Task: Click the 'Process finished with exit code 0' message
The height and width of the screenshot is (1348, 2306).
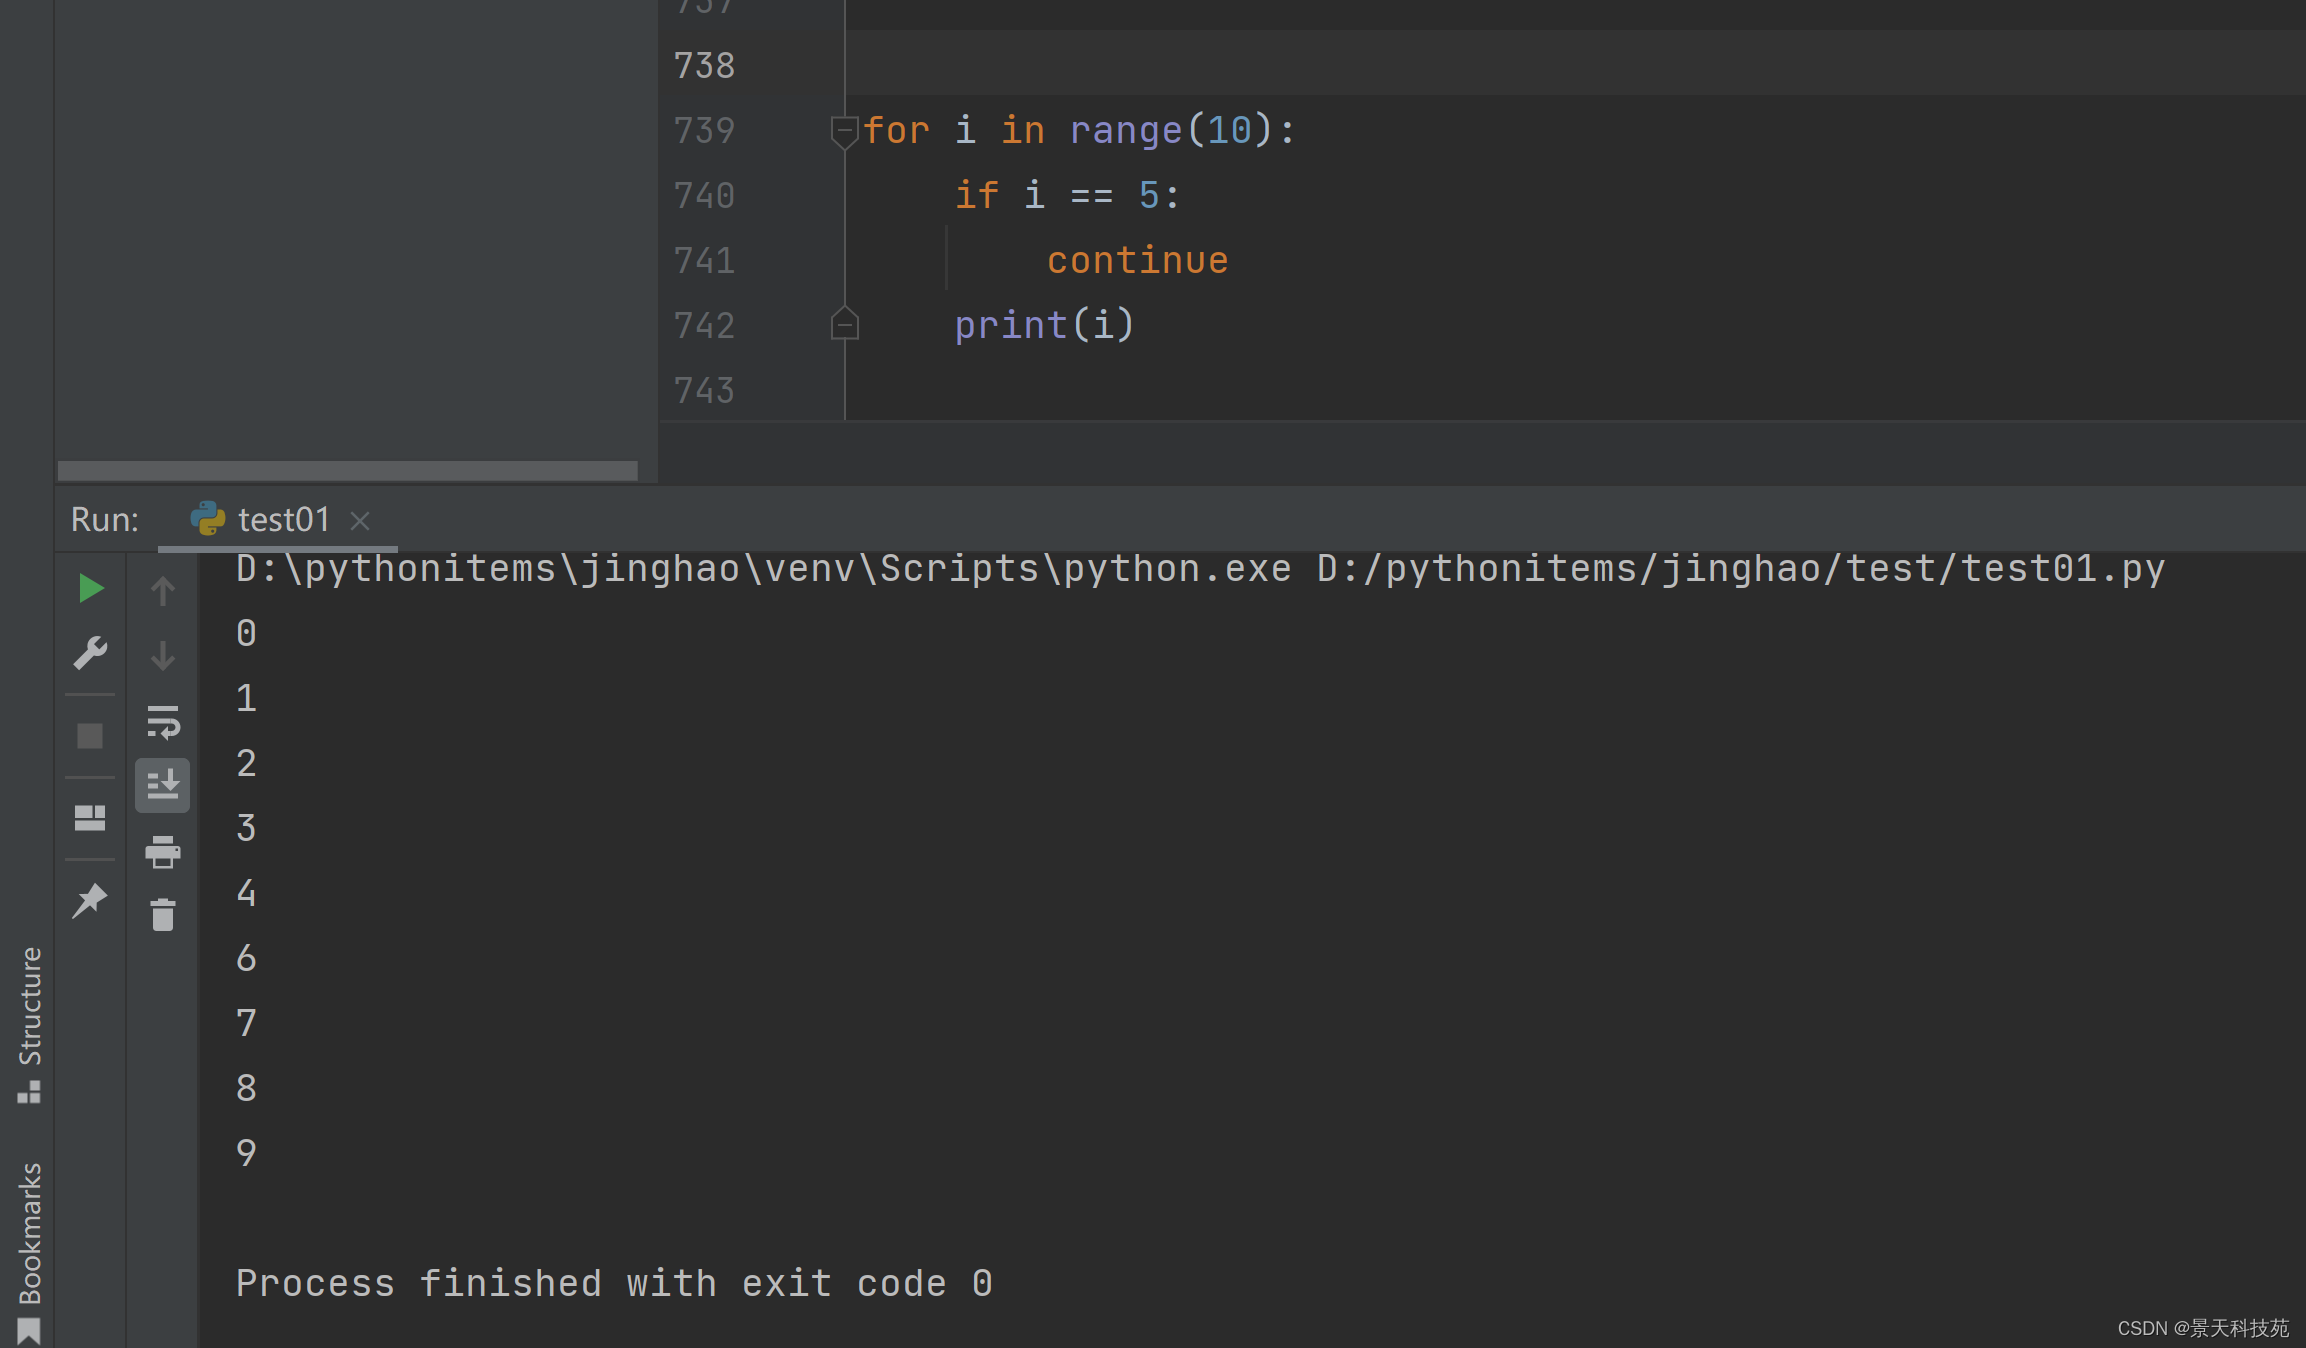Action: 614,1284
